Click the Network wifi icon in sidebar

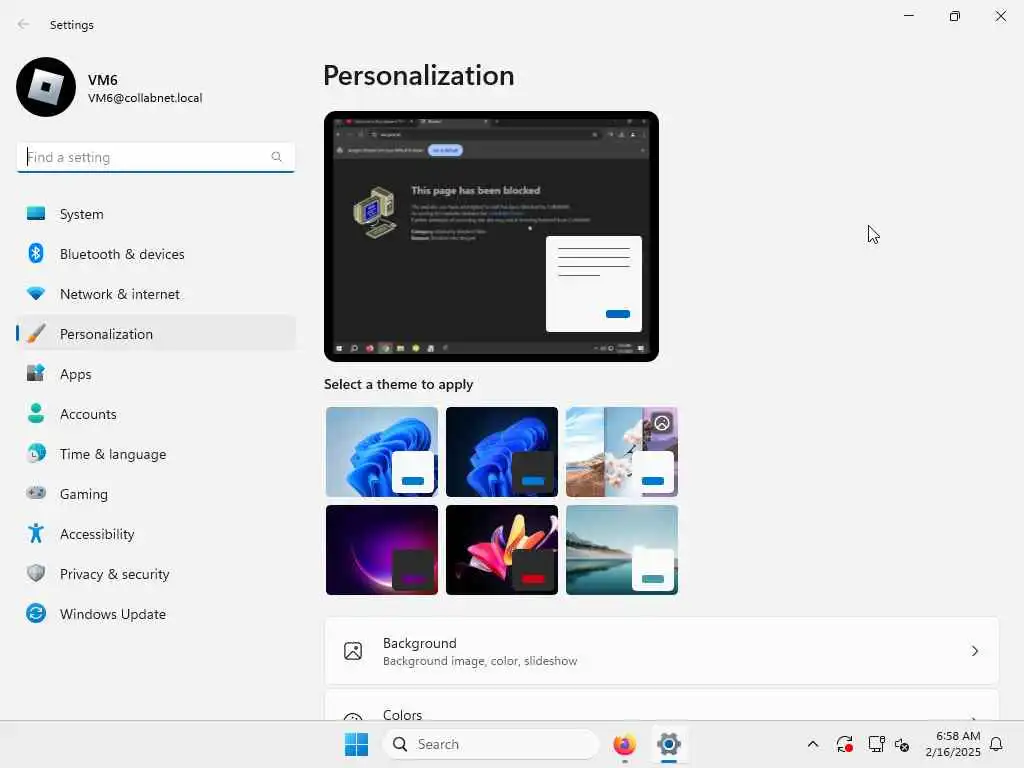coord(36,293)
